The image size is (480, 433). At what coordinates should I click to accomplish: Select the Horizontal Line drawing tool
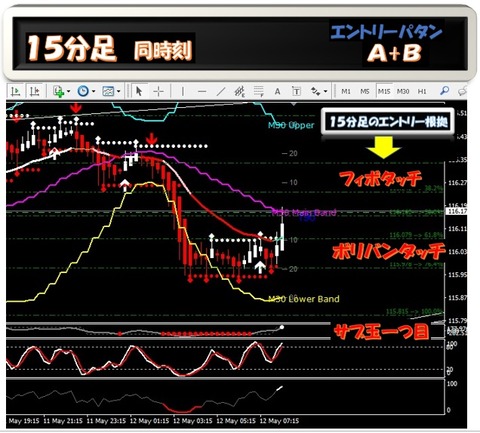click(202, 91)
